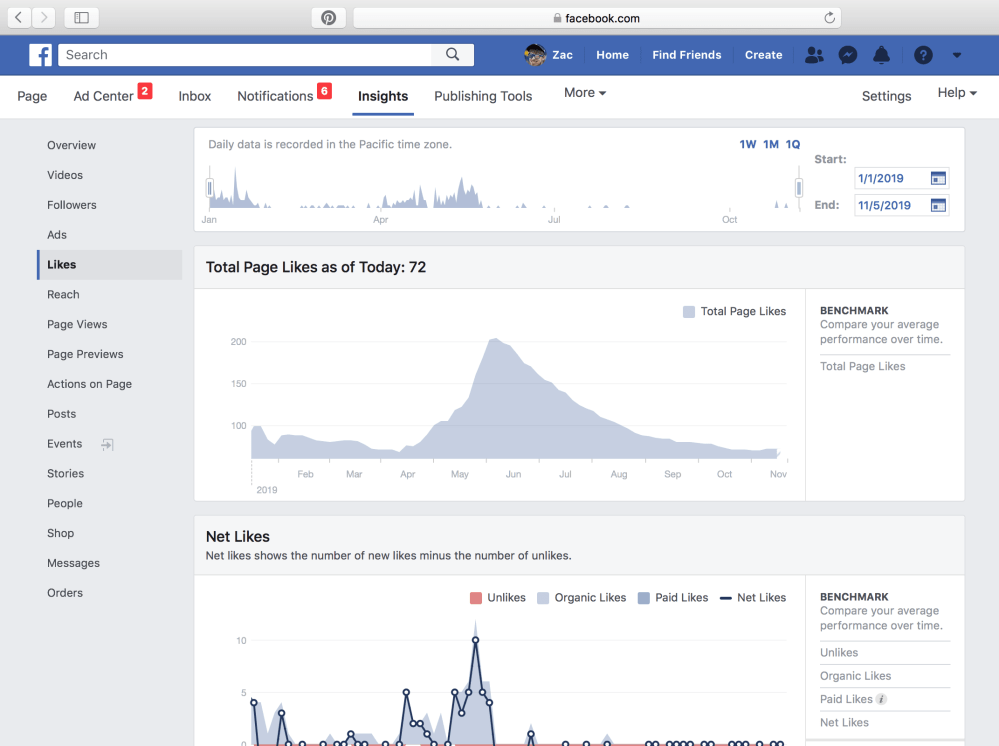
Task: Open the account dropdown arrow
Action: (957, 55)
